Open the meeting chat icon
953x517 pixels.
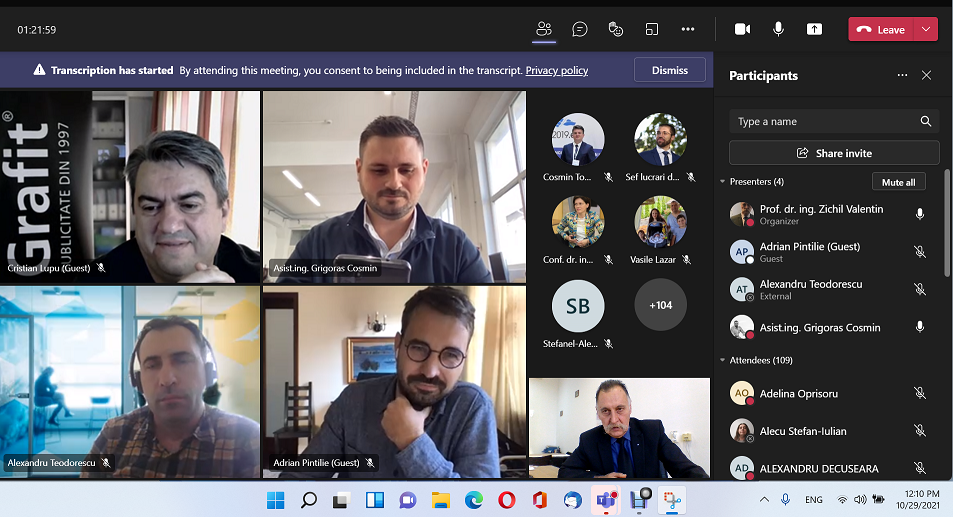(x=580, y=29)
